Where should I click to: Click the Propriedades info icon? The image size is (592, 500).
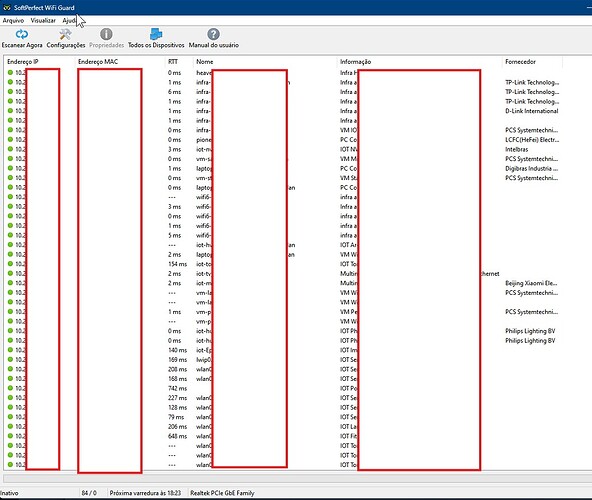(106, 34)
